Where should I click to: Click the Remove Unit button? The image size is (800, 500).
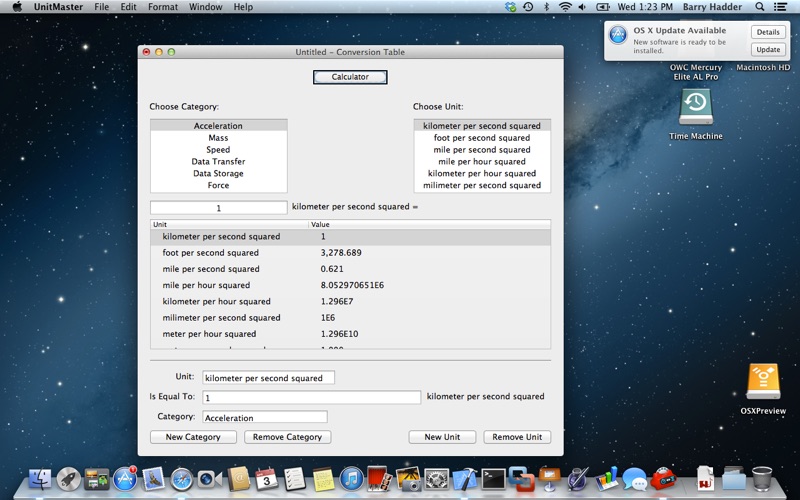coord(517,437)
